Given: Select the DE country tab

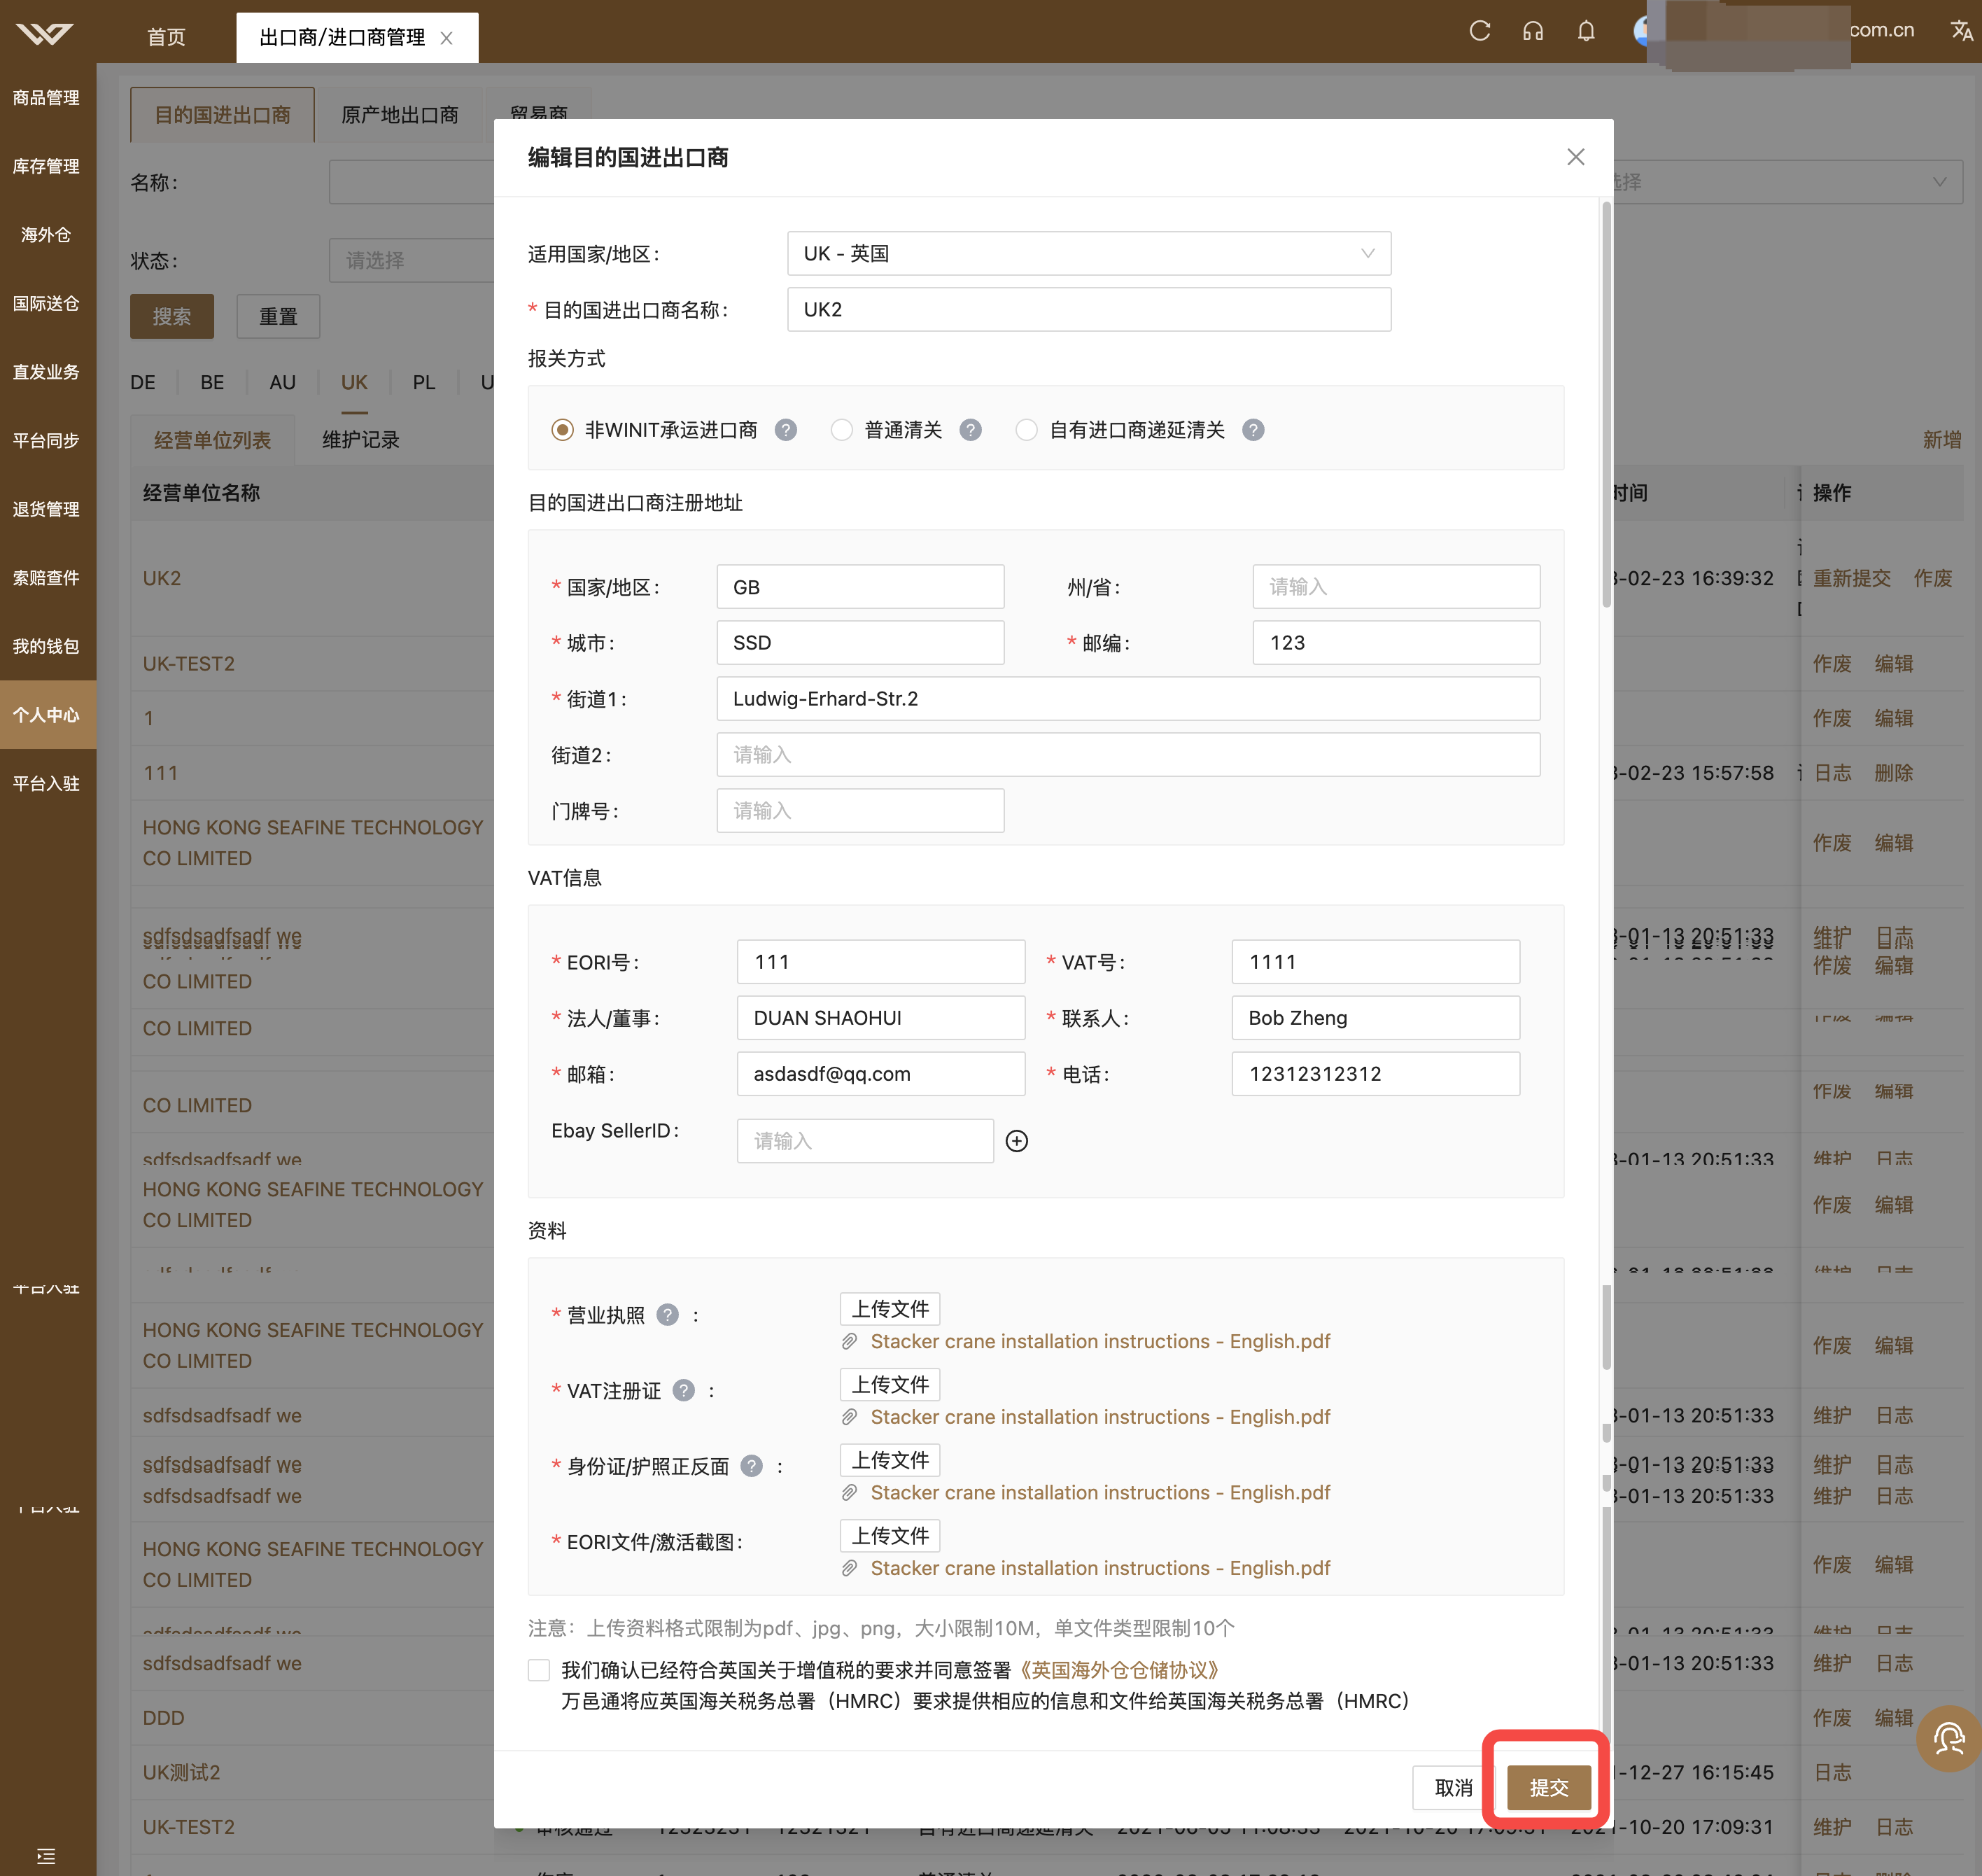Looking at the screenshot, I should pyautogui.click(x=143, y=383).
